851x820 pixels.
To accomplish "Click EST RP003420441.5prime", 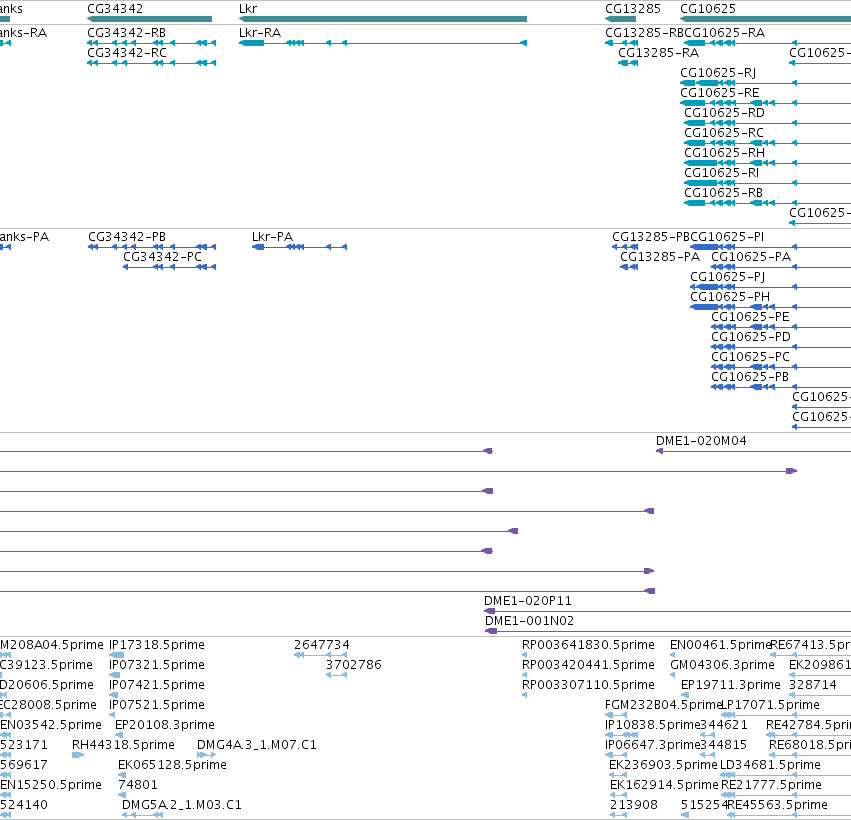I will pos(588,665).
